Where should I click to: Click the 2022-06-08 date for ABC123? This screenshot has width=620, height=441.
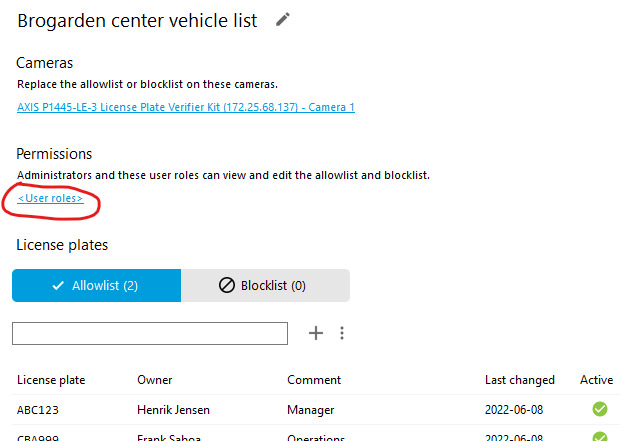tap(516, 410)
